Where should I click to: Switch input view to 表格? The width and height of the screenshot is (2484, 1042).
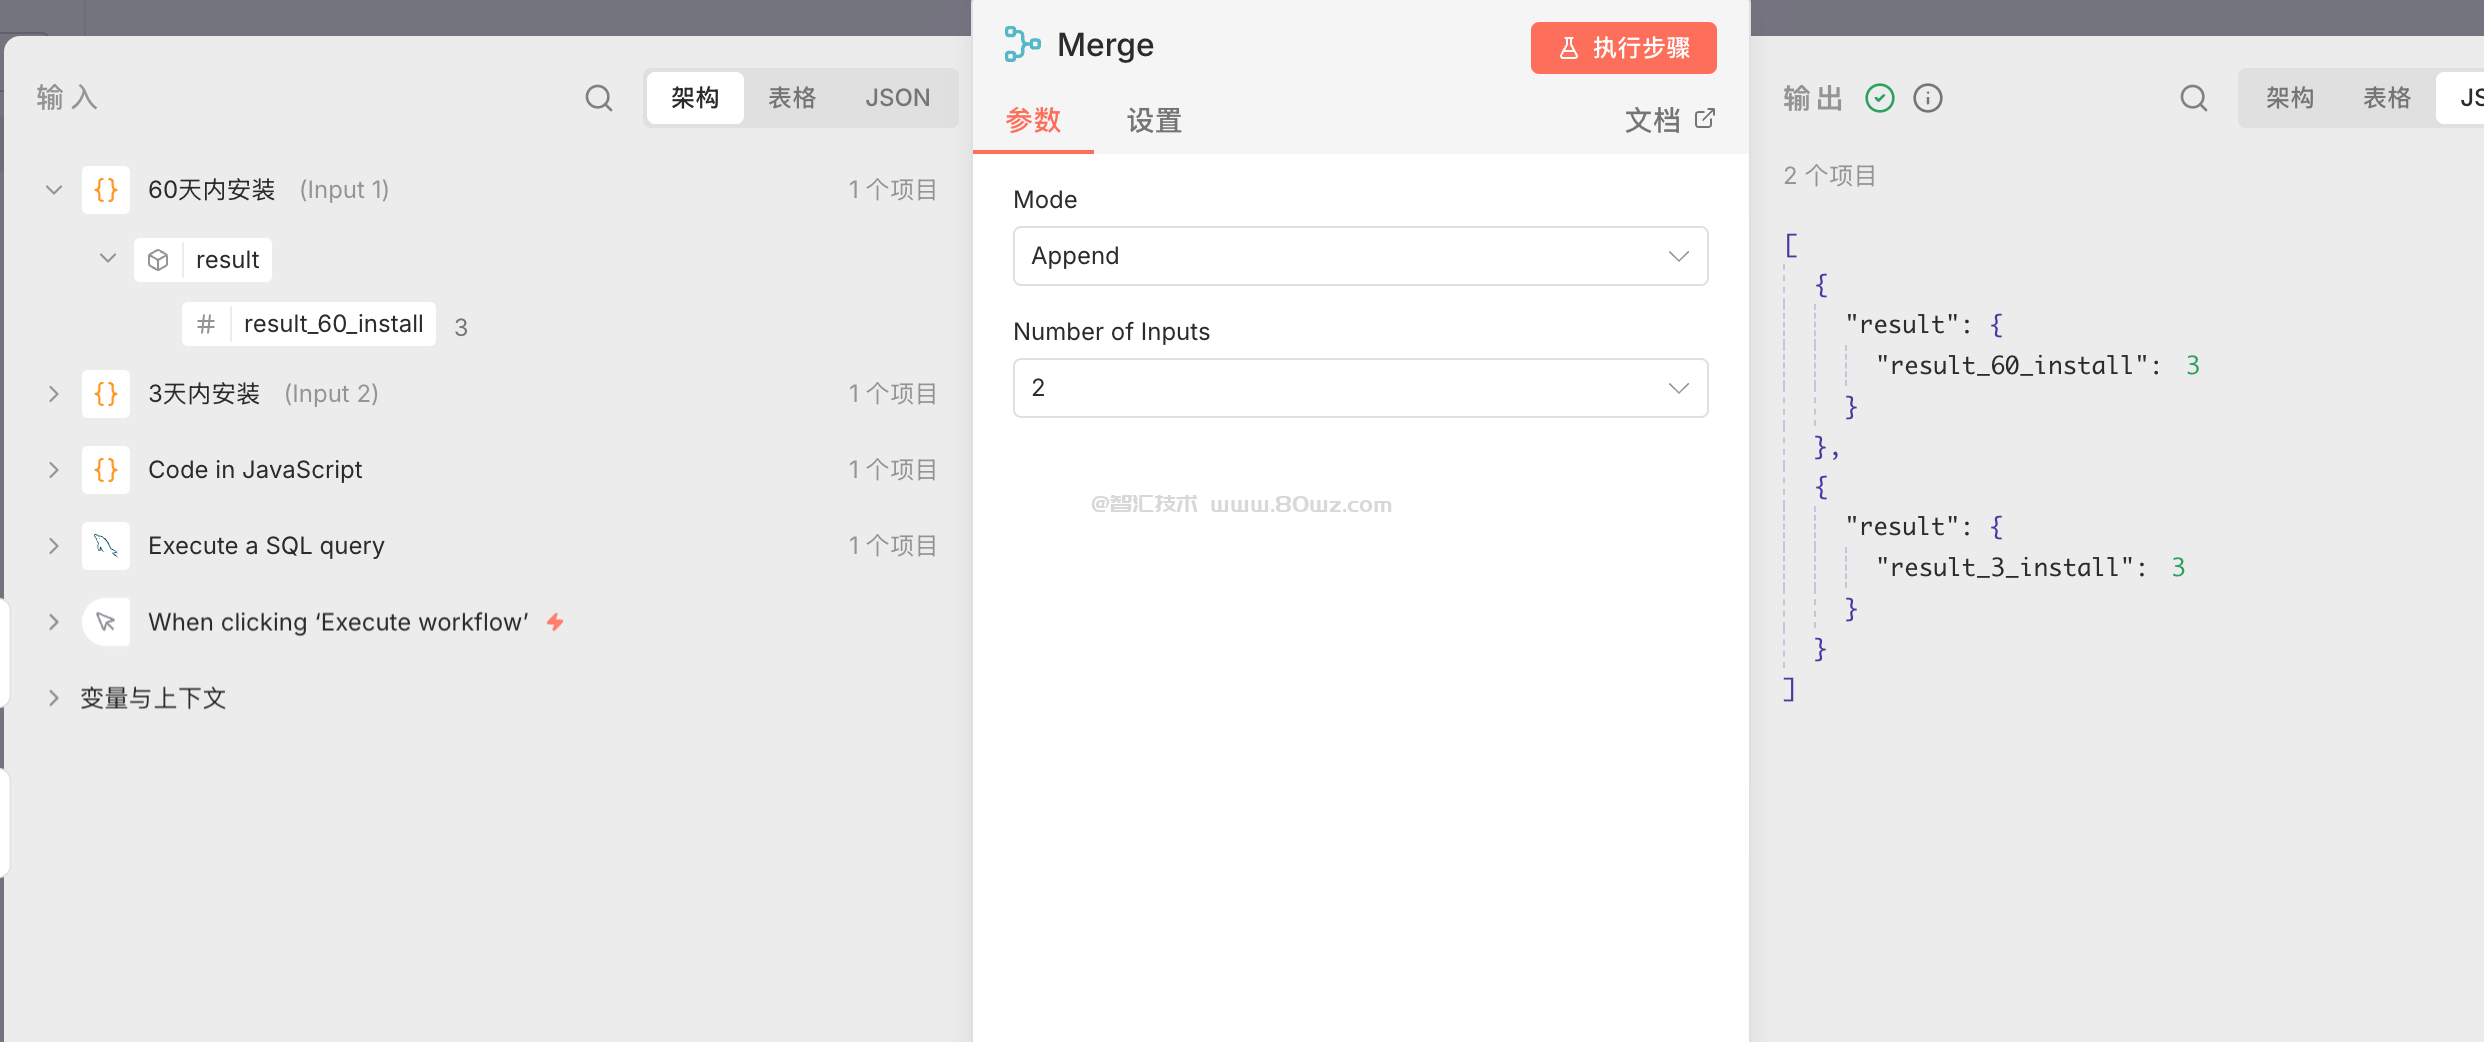pyautogui.click(x=792, y=98)
